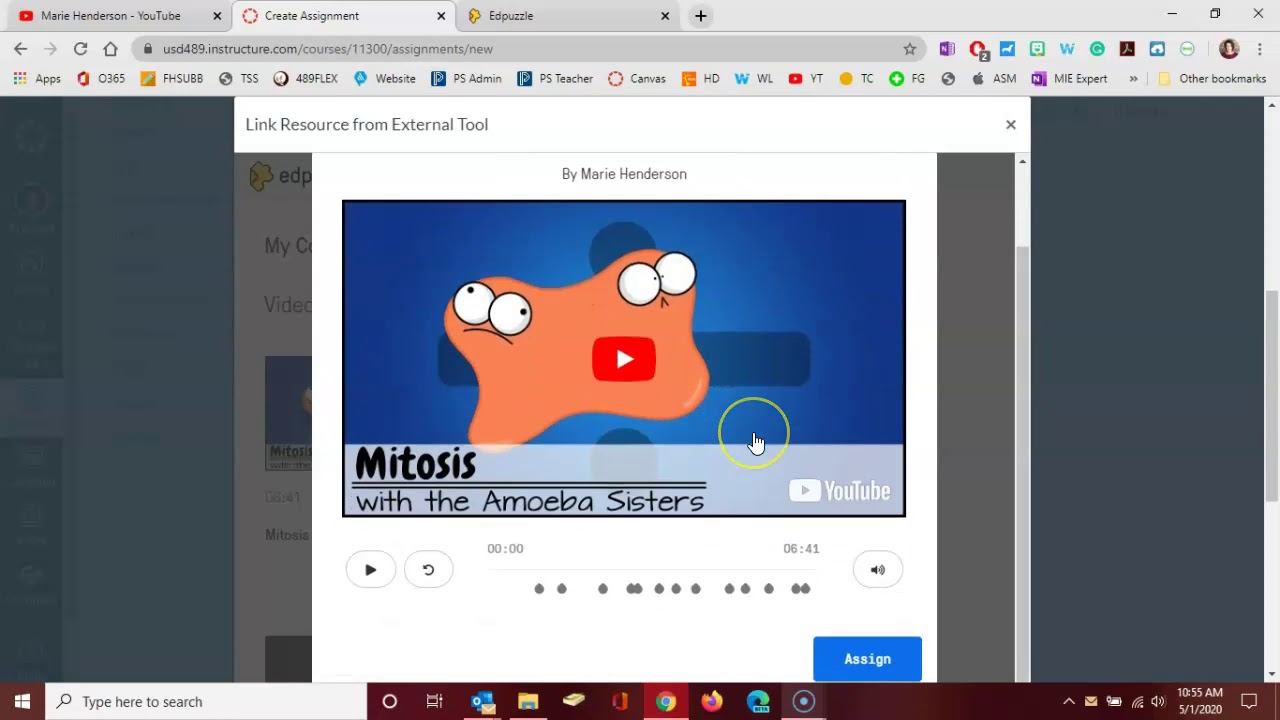Reload the current page
1280x720 pixels.
(x=80, y=48)
